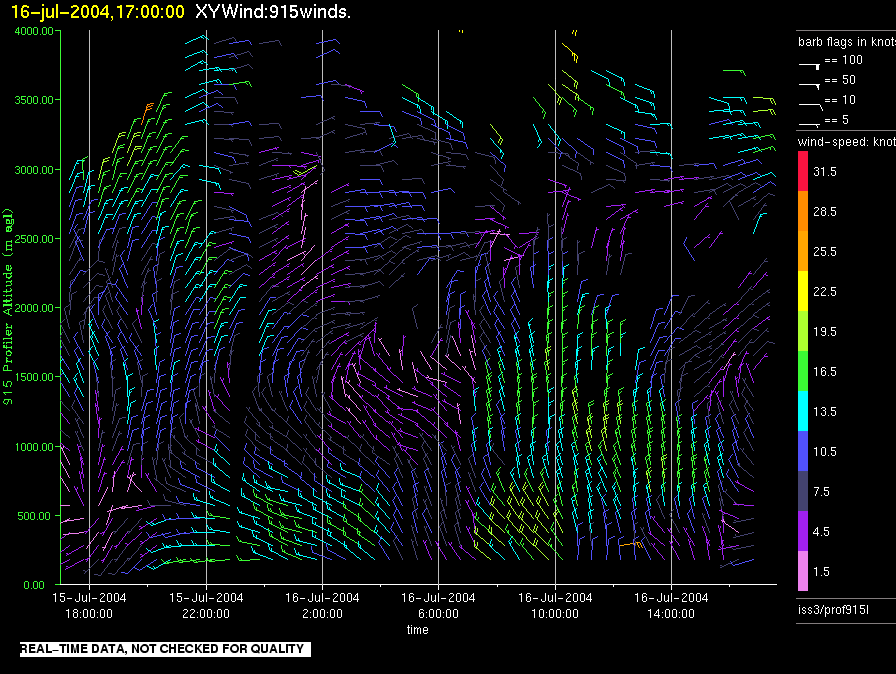
Task: Click the green 16.5 knots color swatch
Action: tap(803, 371)
